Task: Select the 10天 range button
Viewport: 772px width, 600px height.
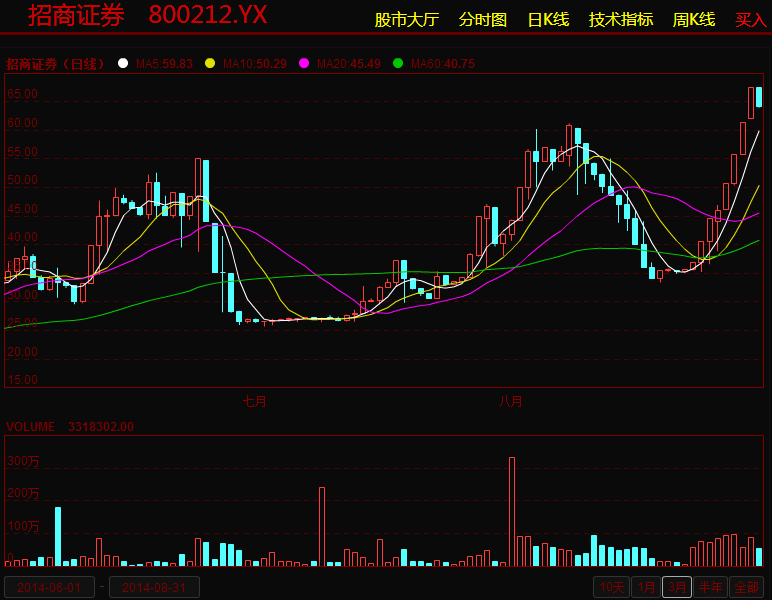Action: [611, 587]
